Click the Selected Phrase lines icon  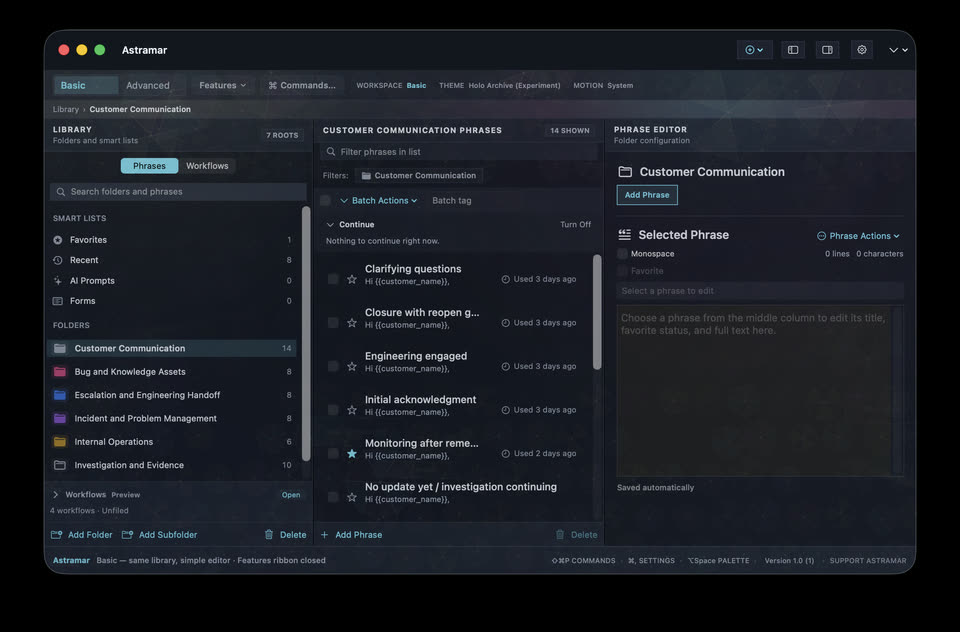click(x=624, y=235)
